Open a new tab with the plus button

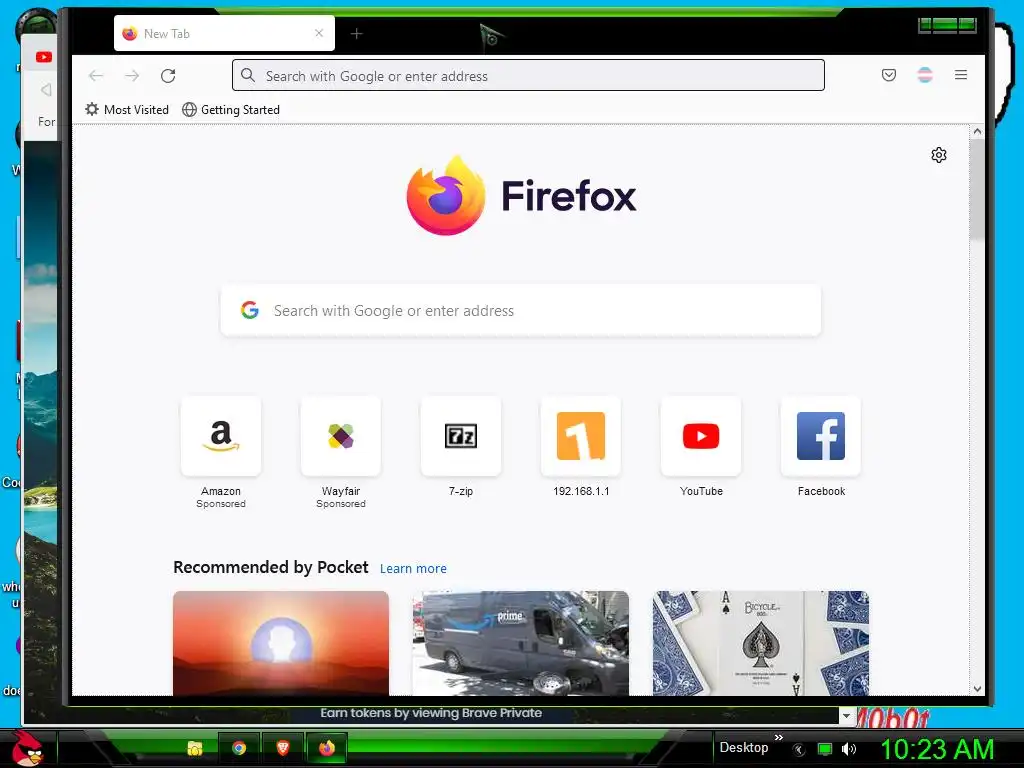[356, 33]
